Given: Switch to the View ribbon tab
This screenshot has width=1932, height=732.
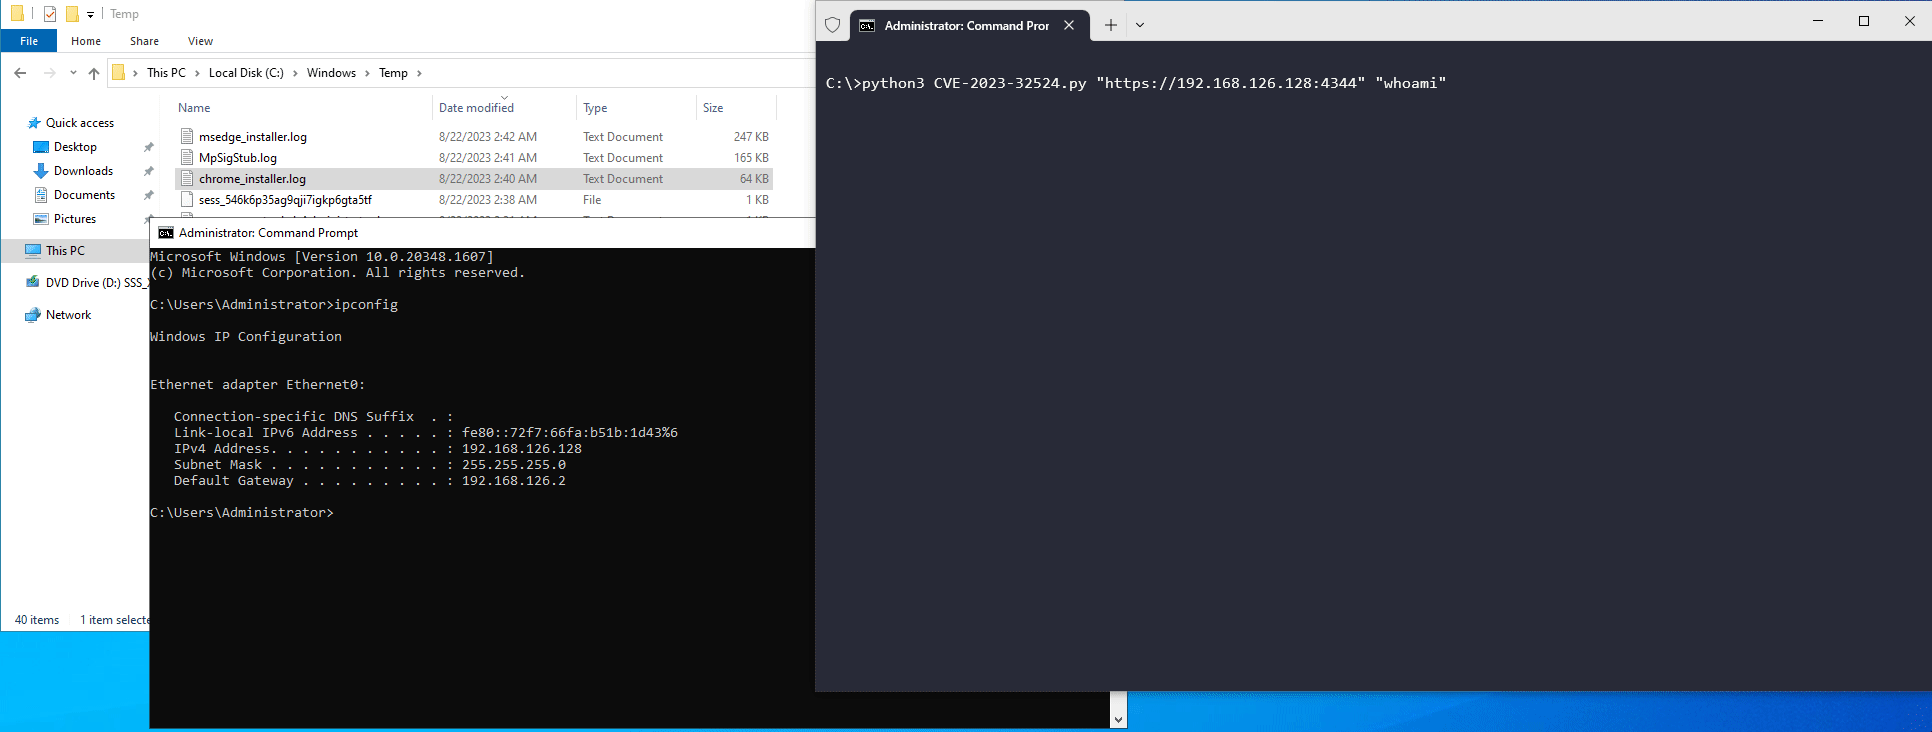Looking at the screenshot, I should pyautogui.click(x=200, y=41).
